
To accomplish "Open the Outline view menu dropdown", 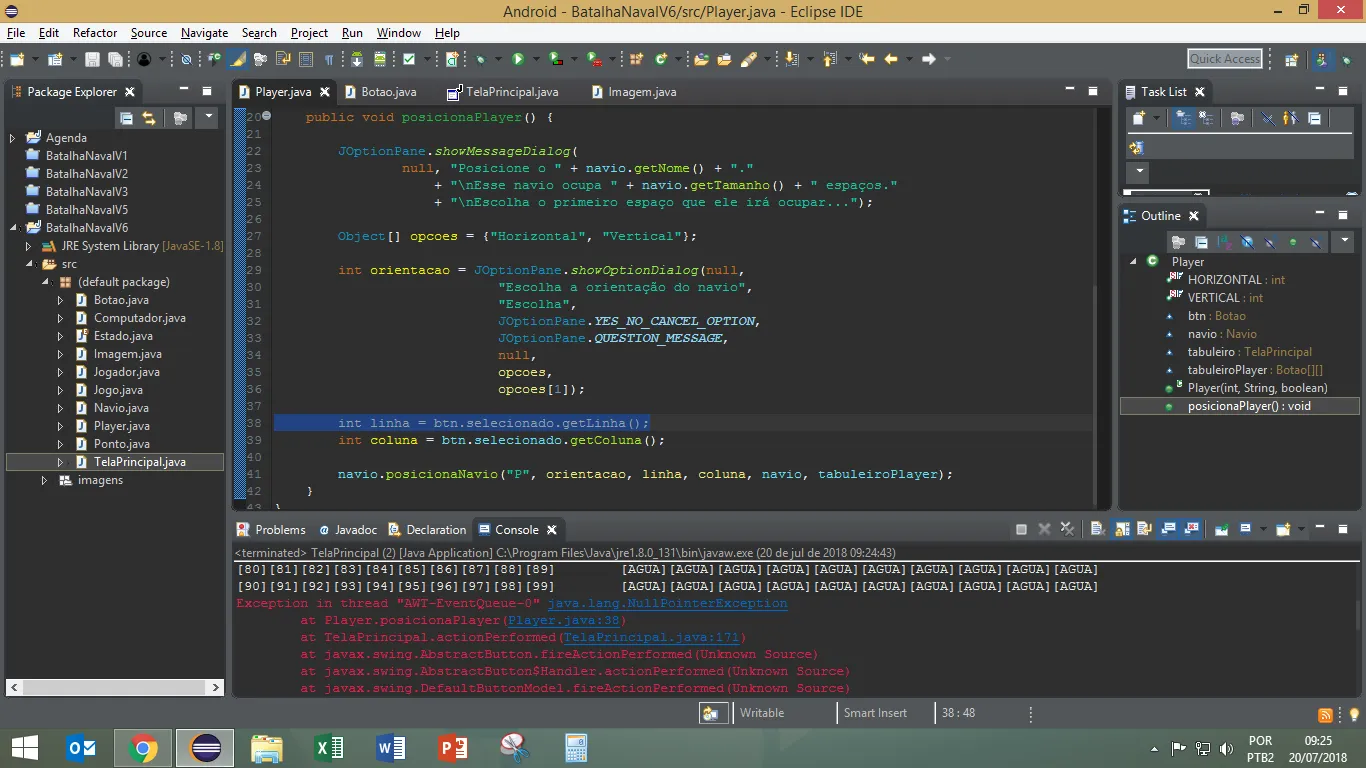I will tap(1345, 241).
